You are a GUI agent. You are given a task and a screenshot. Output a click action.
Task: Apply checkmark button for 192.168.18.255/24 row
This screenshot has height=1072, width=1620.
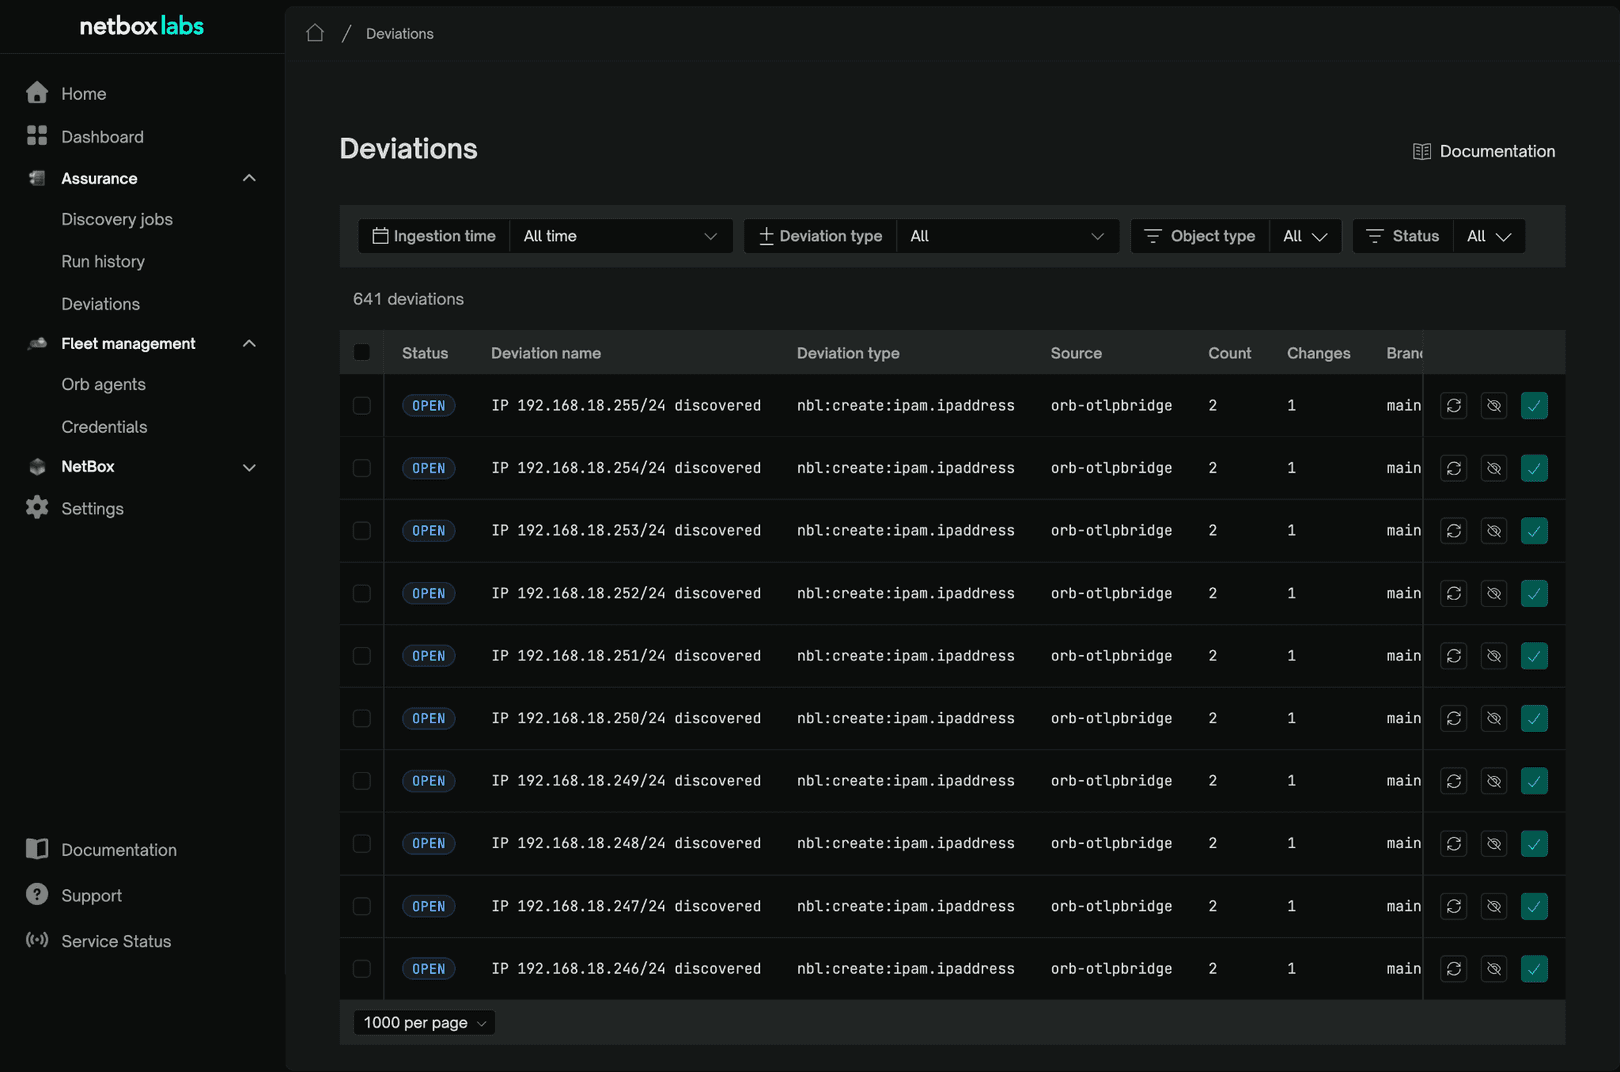(x=1534, y=406)
